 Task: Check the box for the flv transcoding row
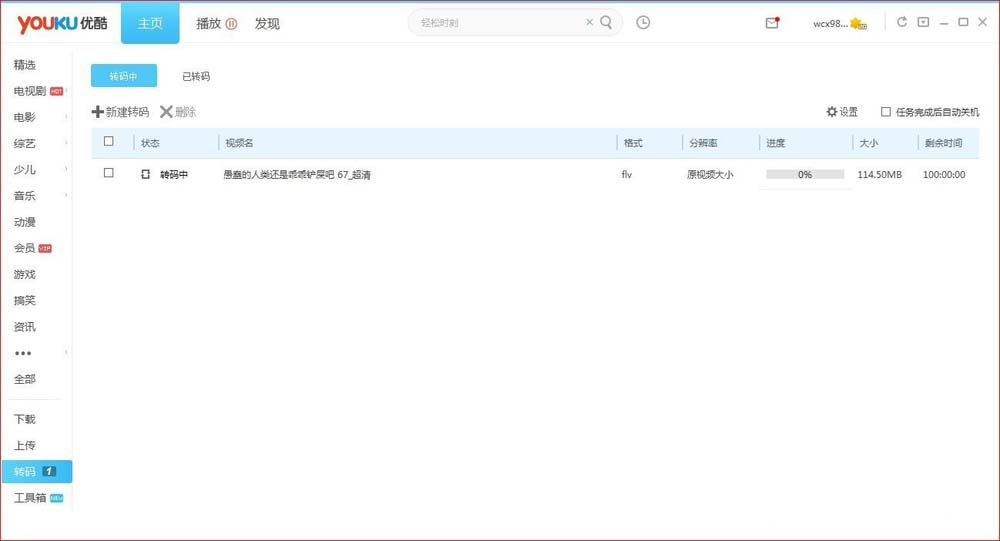pyautogui.click(x=108, y=173)
